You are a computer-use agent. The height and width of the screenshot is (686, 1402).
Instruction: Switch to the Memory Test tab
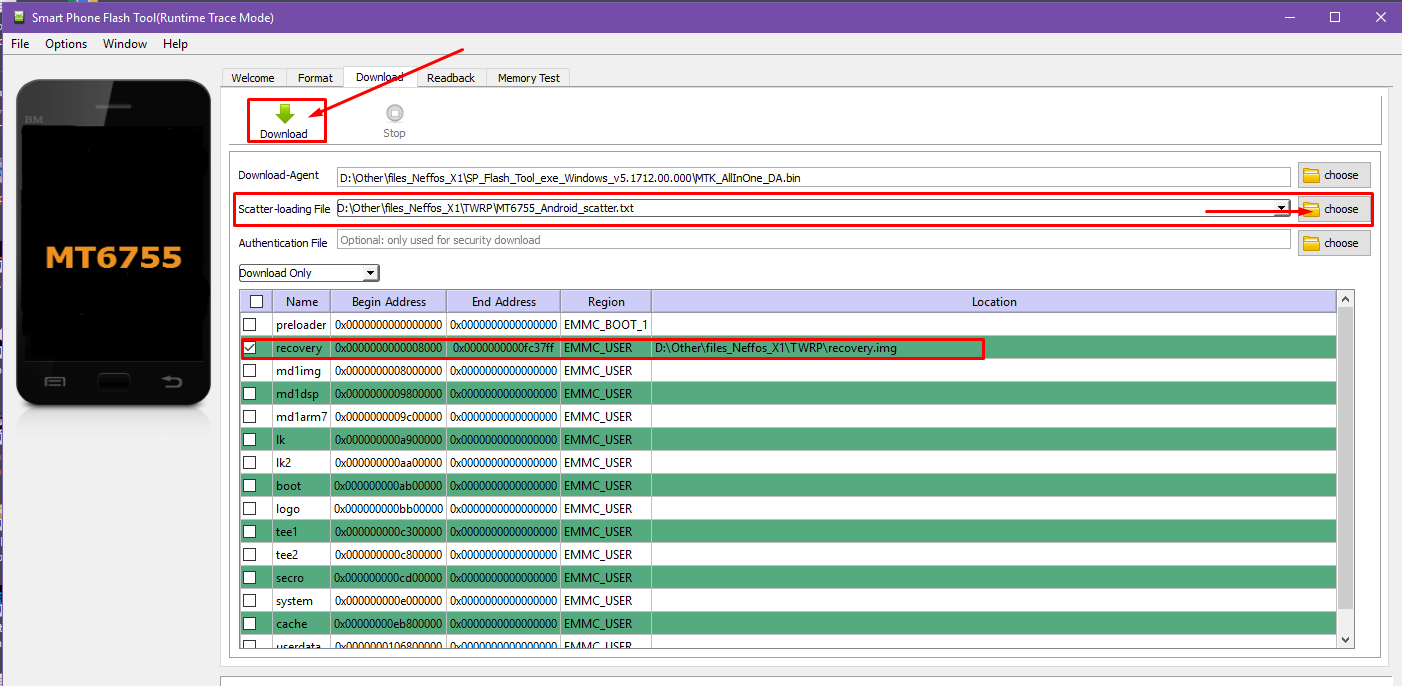pyautogui.click(x=529, y=78)
